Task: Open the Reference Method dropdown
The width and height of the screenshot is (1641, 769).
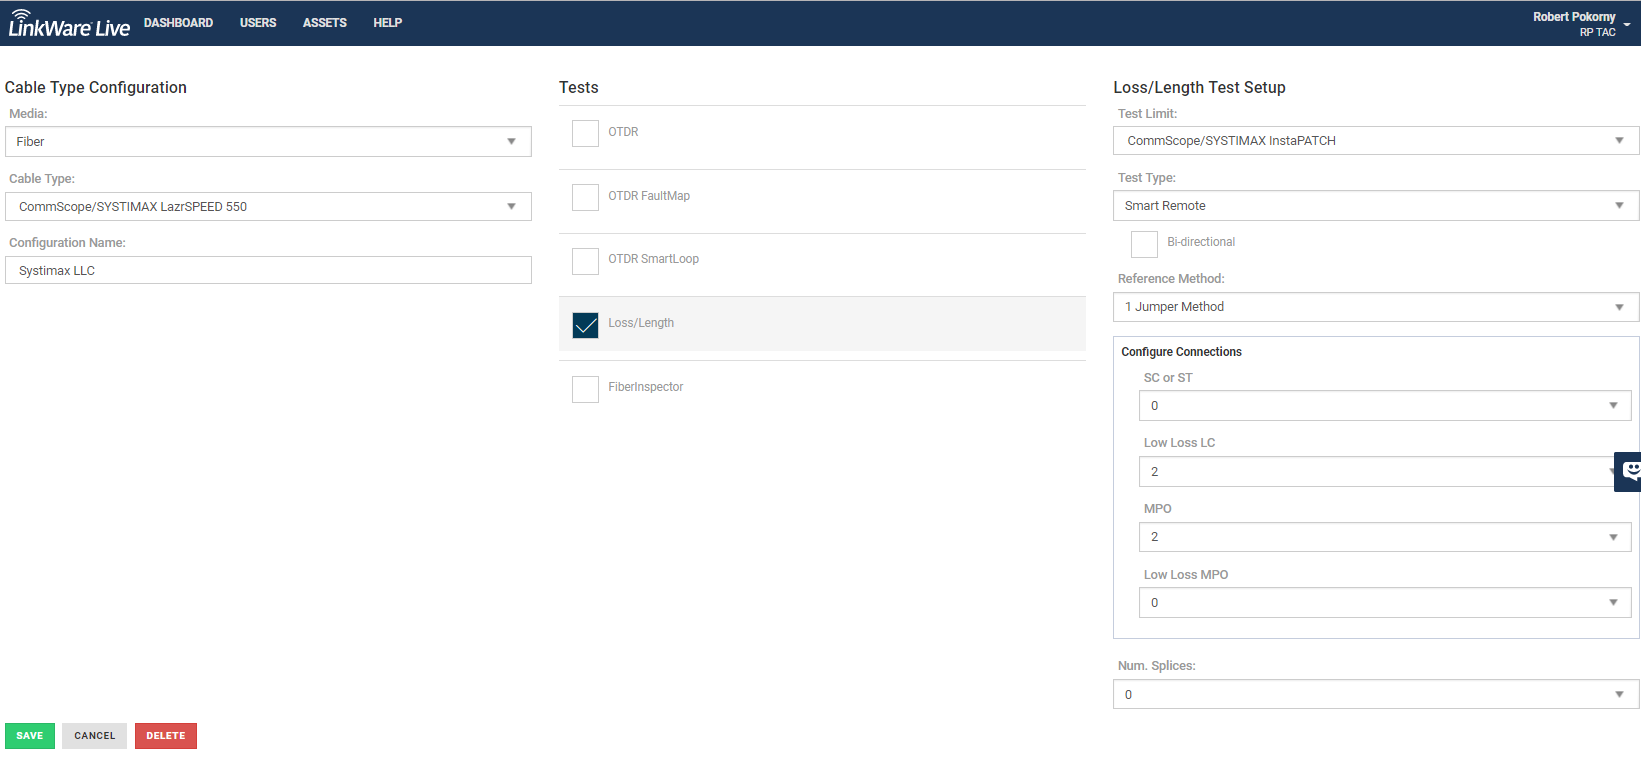Action: 1376,307
